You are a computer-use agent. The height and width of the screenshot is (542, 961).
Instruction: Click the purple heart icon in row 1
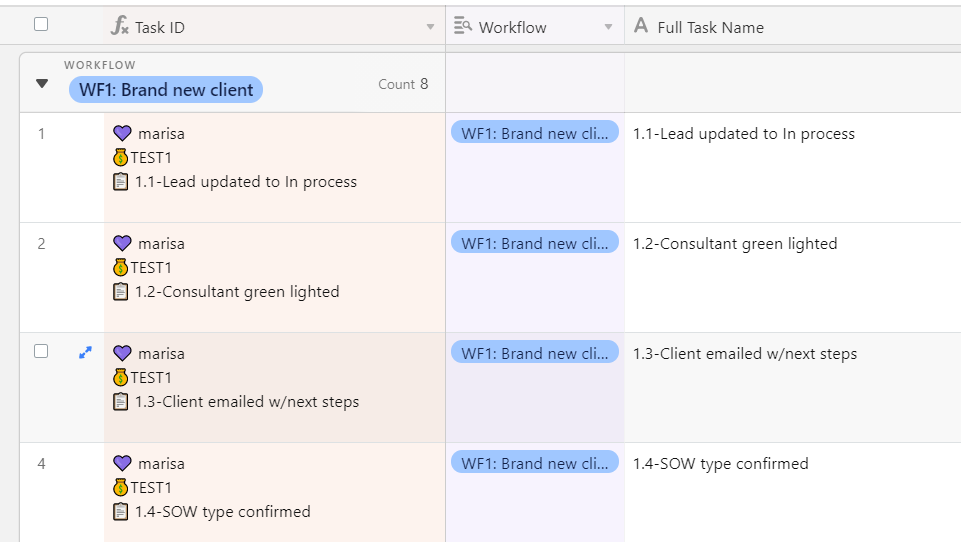point(123,133)
